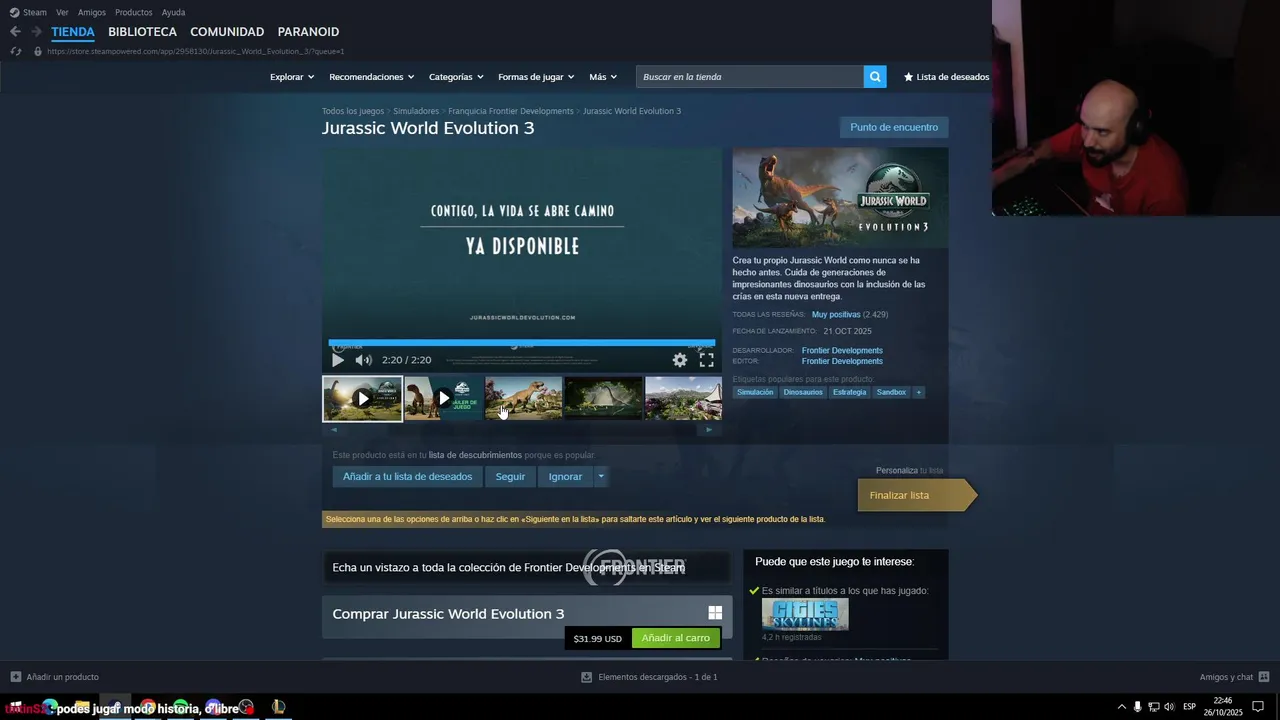This screenshot has width=1280, height=720.
Task: Select the Simulación tag
Action: point(755,392)
